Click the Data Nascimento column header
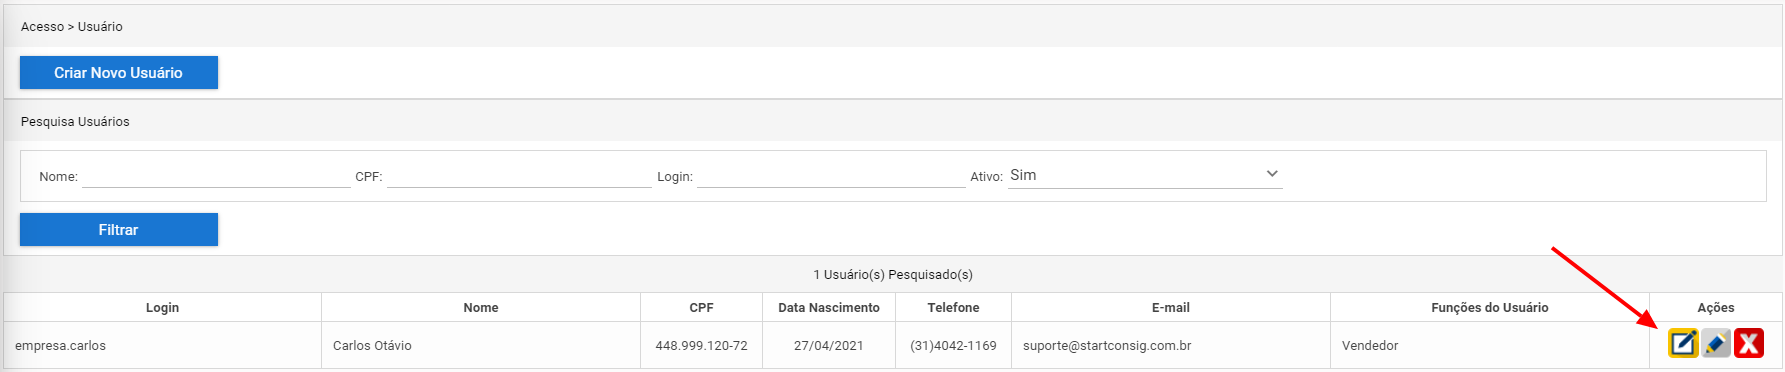 tap(829, 307)
